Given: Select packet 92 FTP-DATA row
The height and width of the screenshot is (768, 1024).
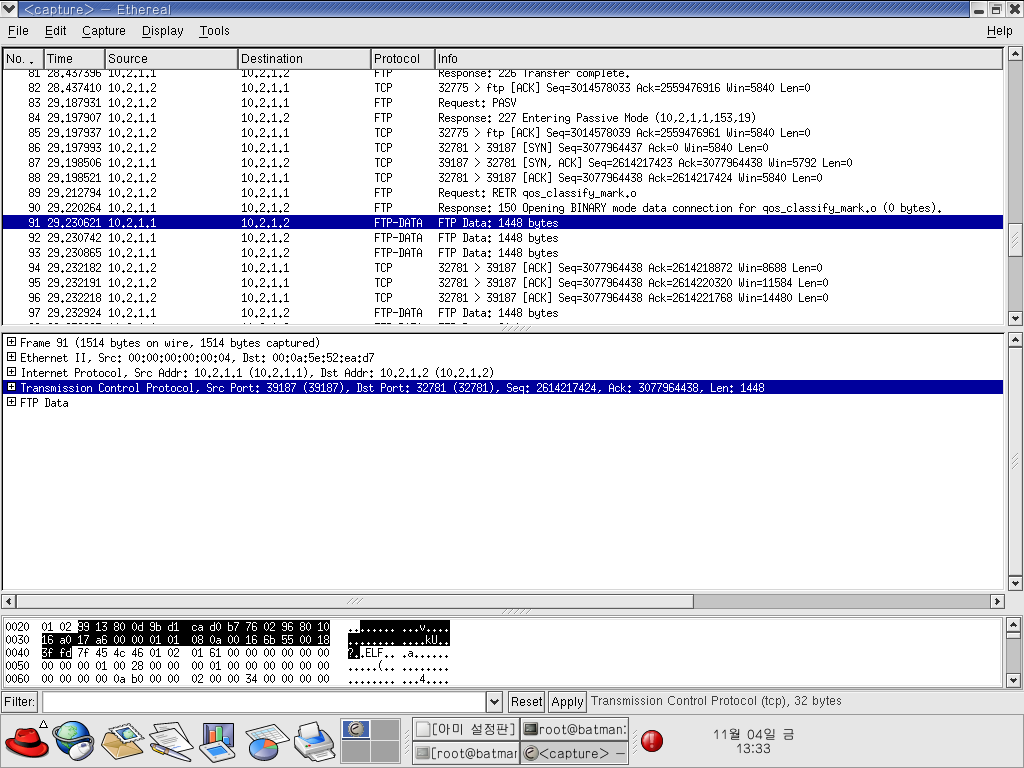Looking at the screenshot, I should coord(503,238).
